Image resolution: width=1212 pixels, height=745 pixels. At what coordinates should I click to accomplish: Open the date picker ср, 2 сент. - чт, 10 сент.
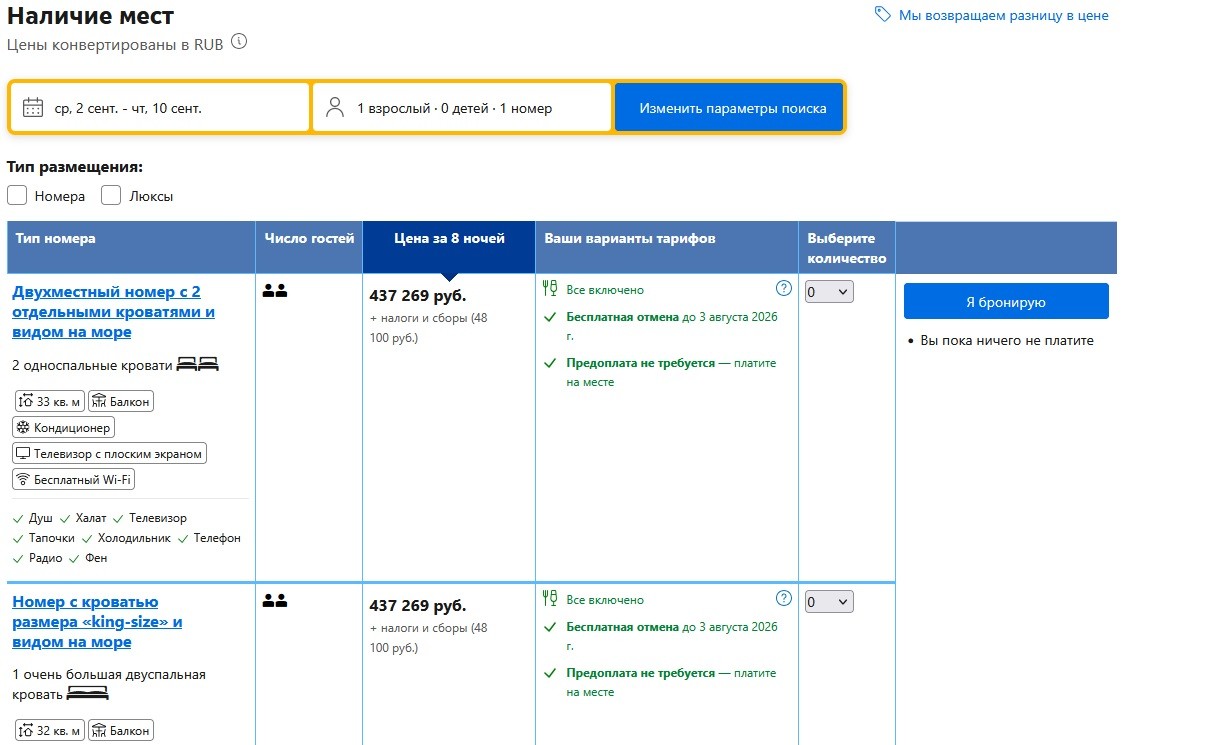160,107
